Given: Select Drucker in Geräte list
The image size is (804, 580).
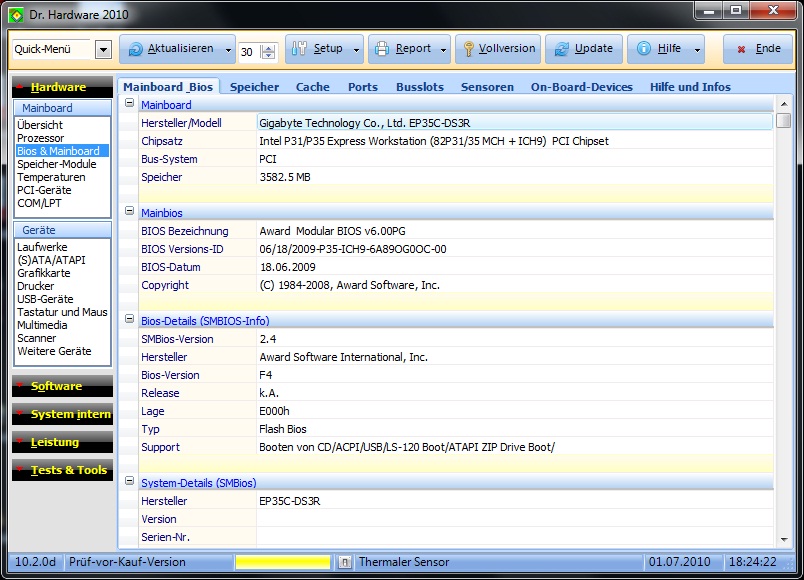Looking at the screenshot, I should point(35,286).
